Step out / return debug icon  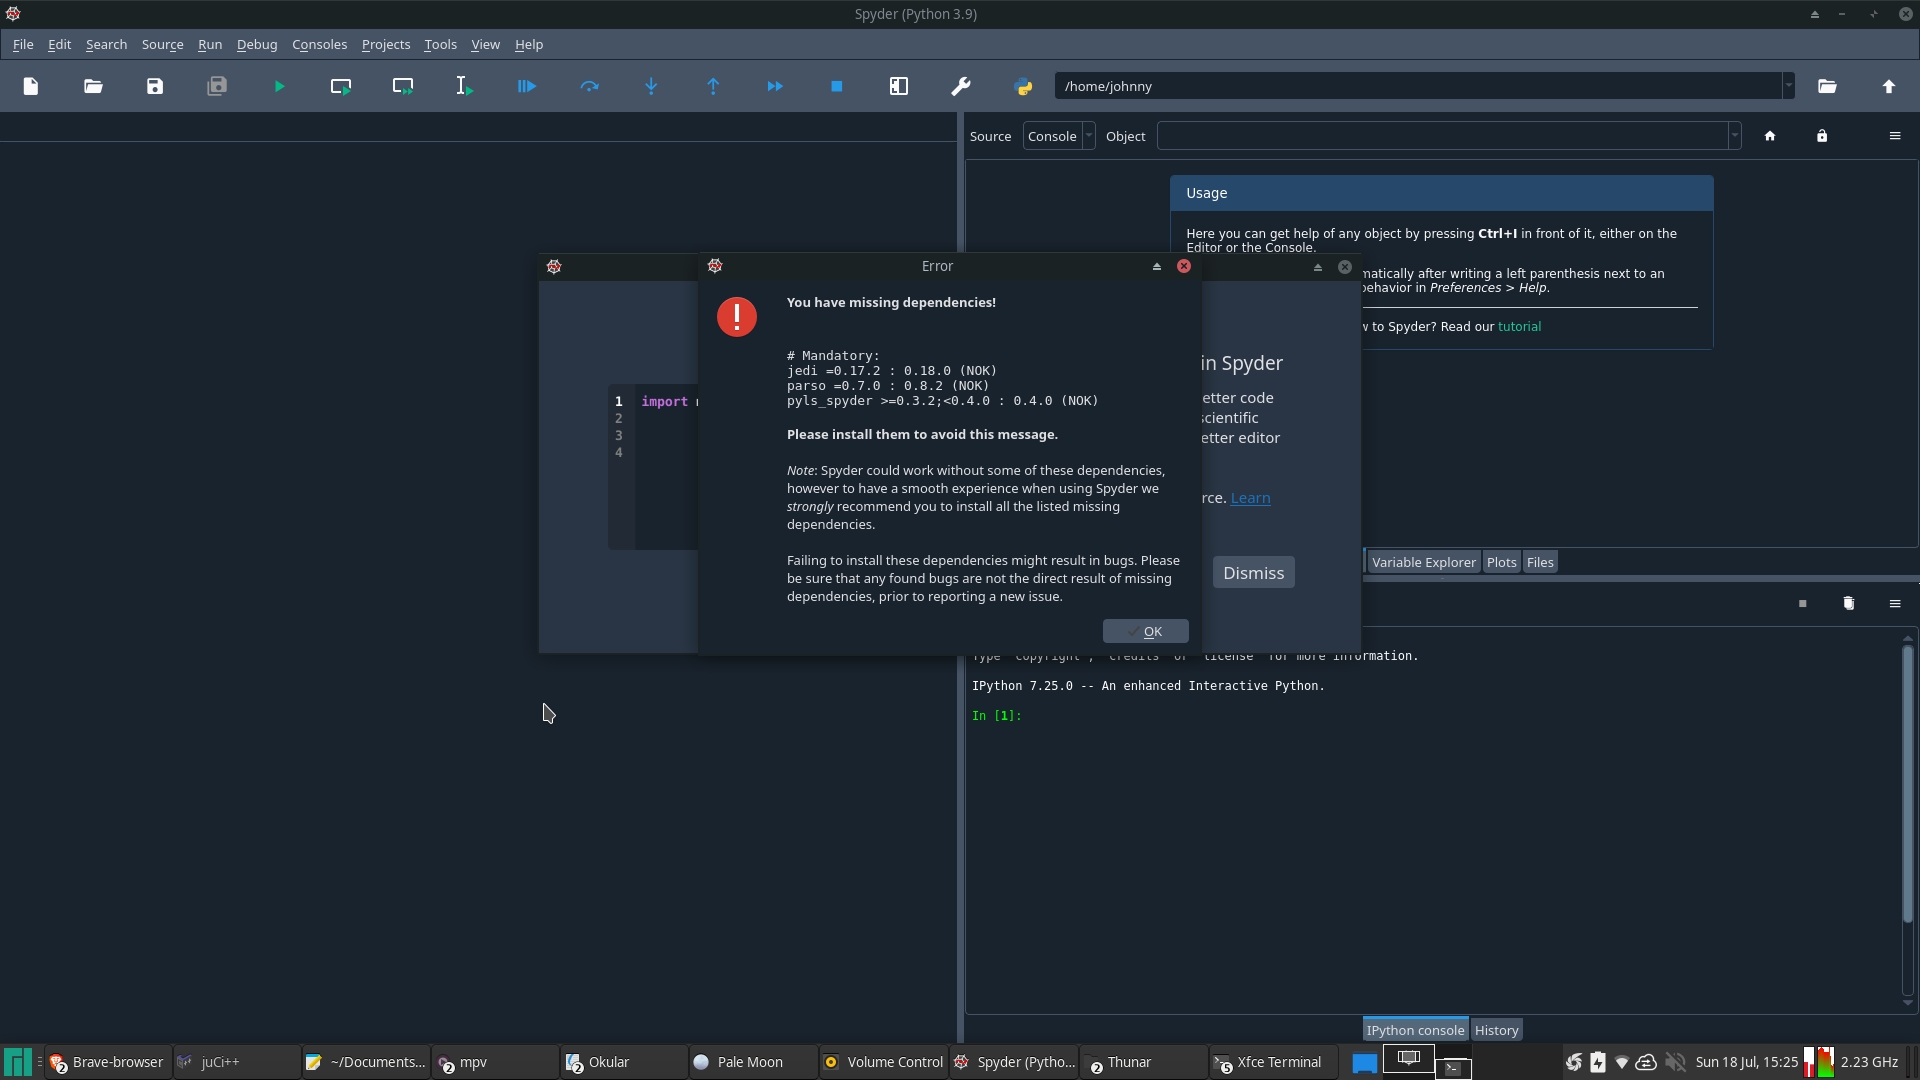713,87
